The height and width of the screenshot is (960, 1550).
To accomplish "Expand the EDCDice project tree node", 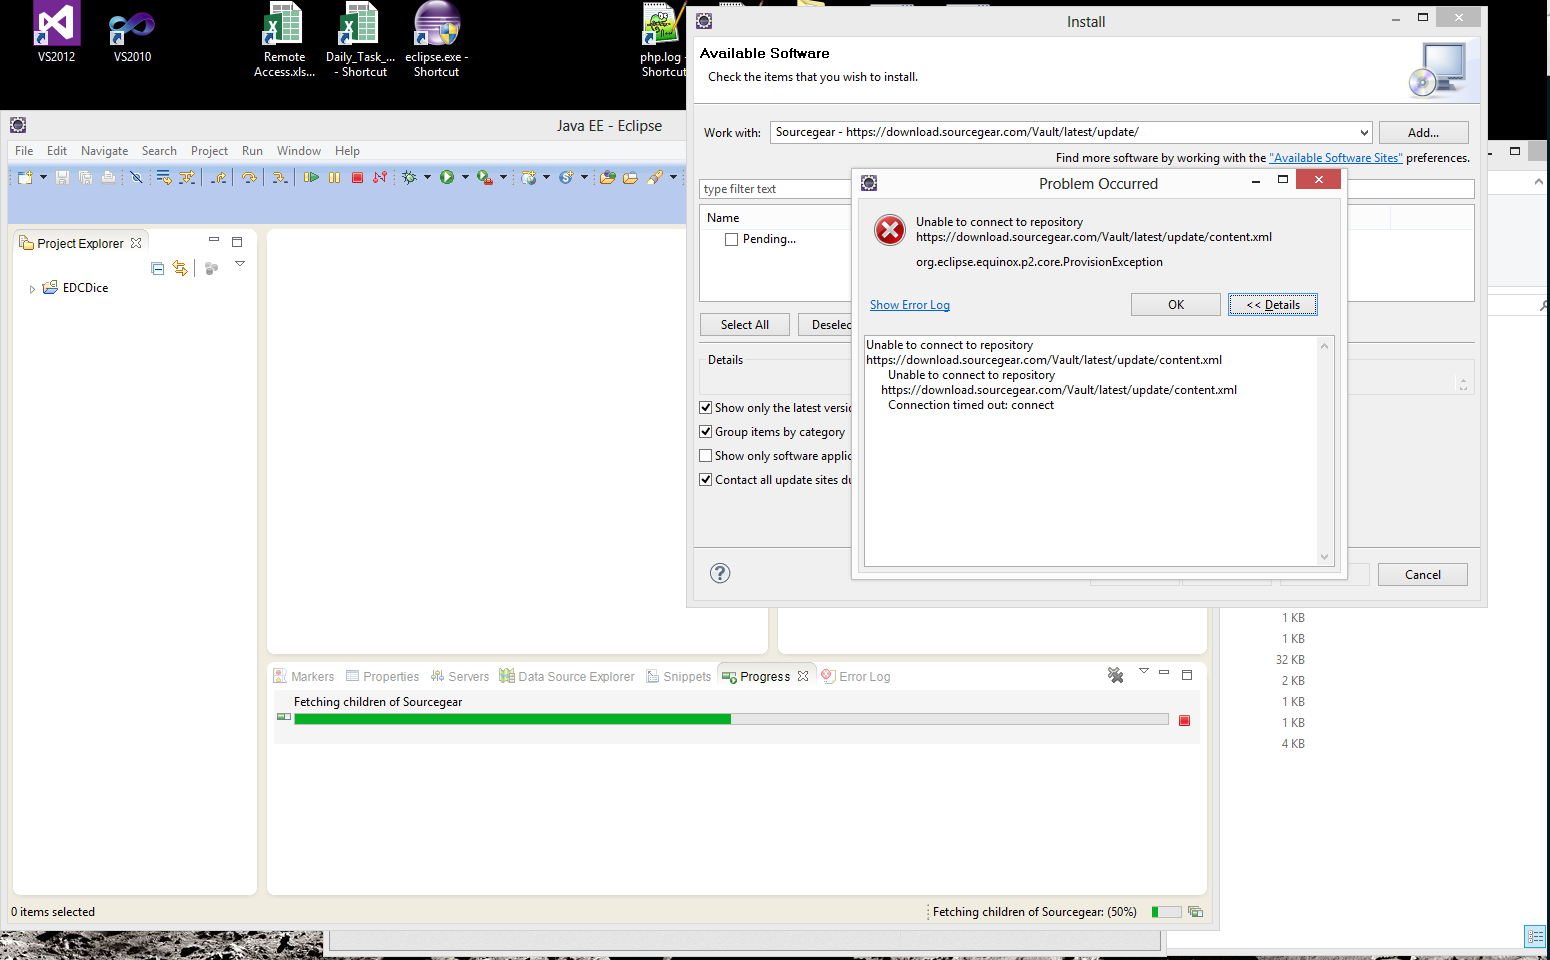I will 32,289.
